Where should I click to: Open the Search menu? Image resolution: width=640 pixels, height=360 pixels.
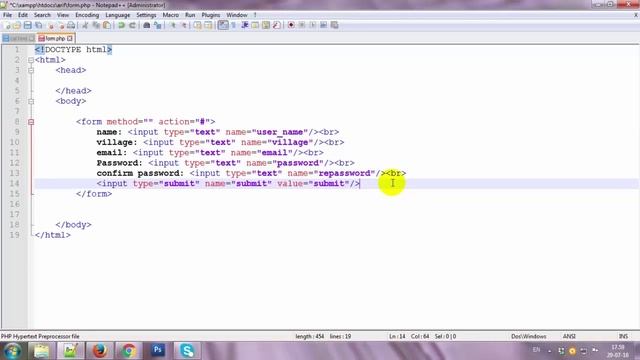tap(42, 15)
